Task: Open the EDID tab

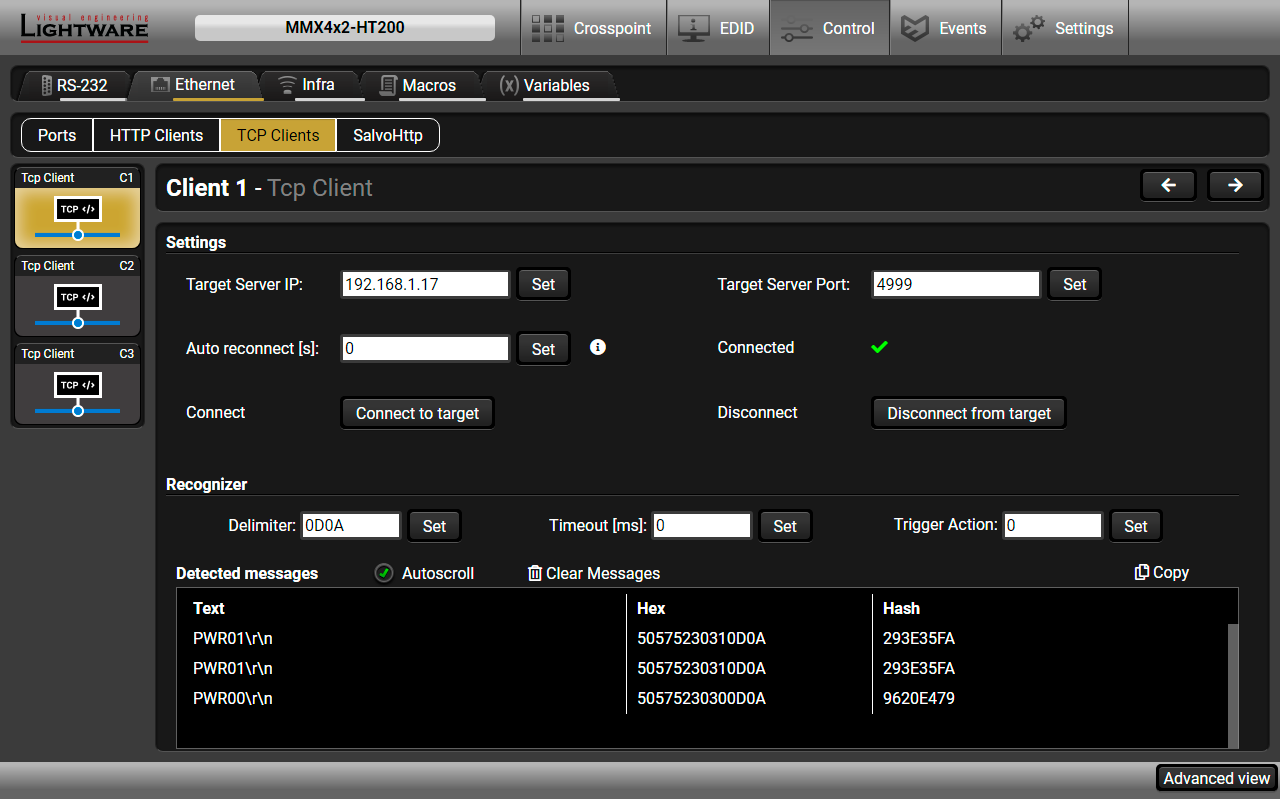Action: click(x=718, y=28)
